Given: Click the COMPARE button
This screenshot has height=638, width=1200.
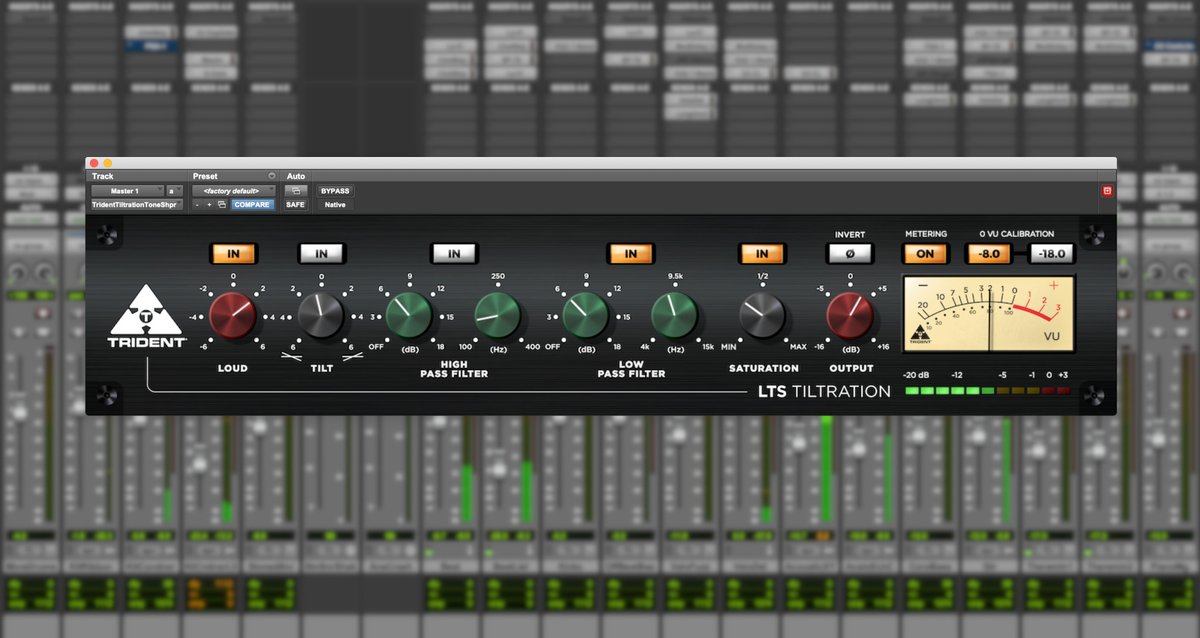Looking at the screenshot, I should pyautogui.click(x=252, y=205).
